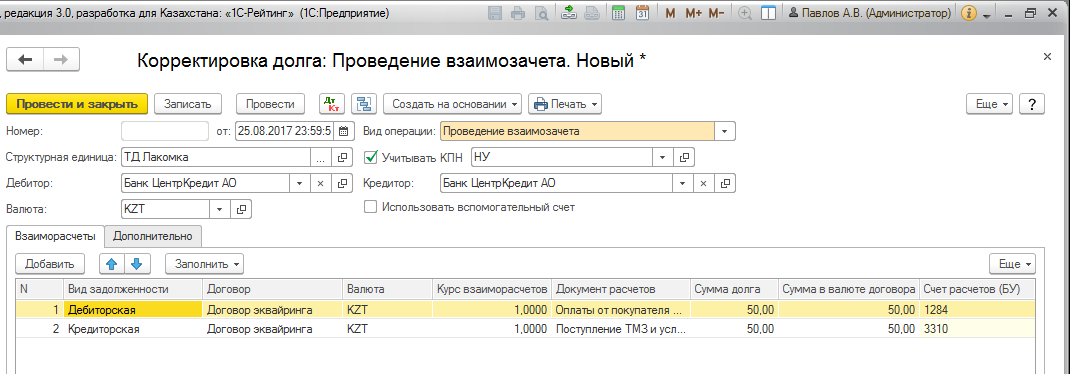This screenshot has height=374, width=1070.
Task: Click the Провести button
Action: point(270,104)
